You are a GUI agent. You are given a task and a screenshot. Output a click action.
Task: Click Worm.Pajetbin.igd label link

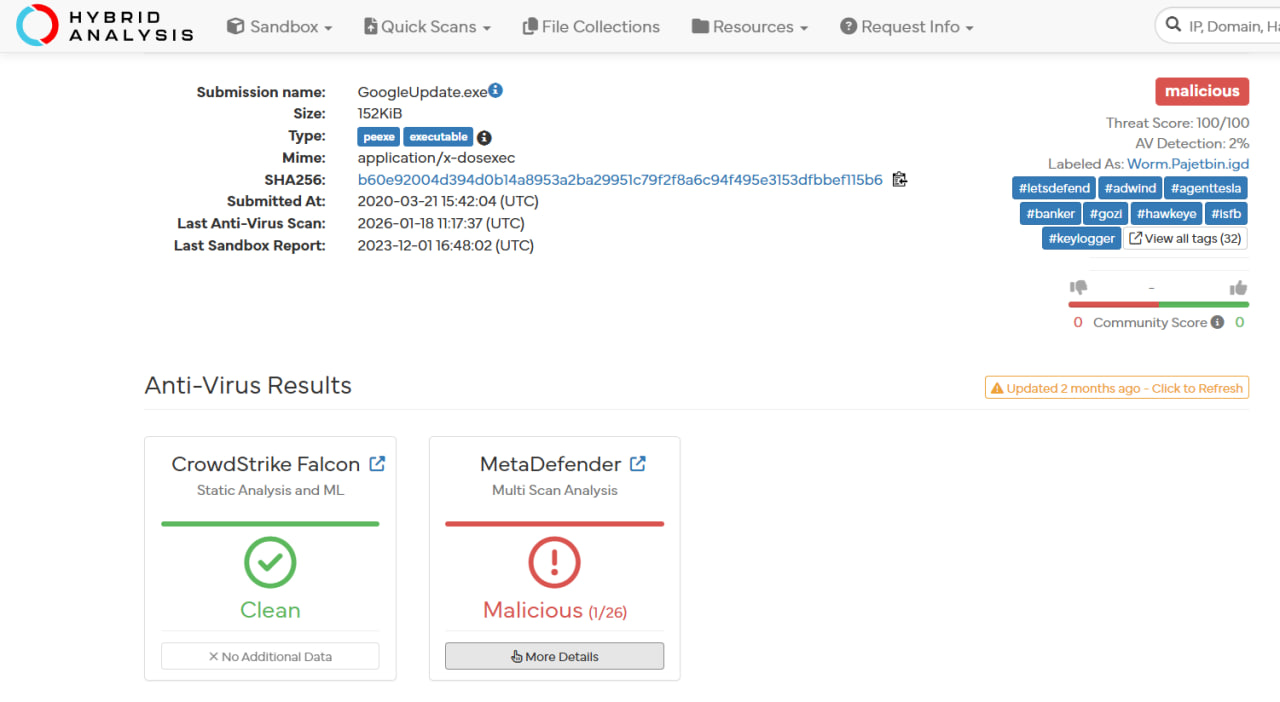tap(1187, 164)
